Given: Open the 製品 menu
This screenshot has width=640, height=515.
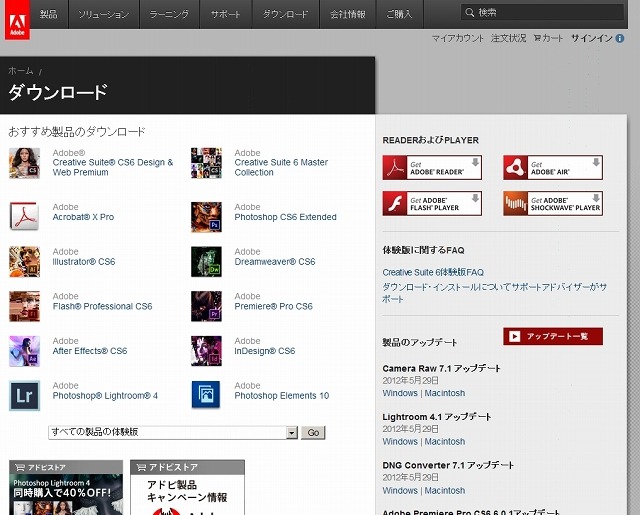Looking at the screenshot, I should point(49,14).
